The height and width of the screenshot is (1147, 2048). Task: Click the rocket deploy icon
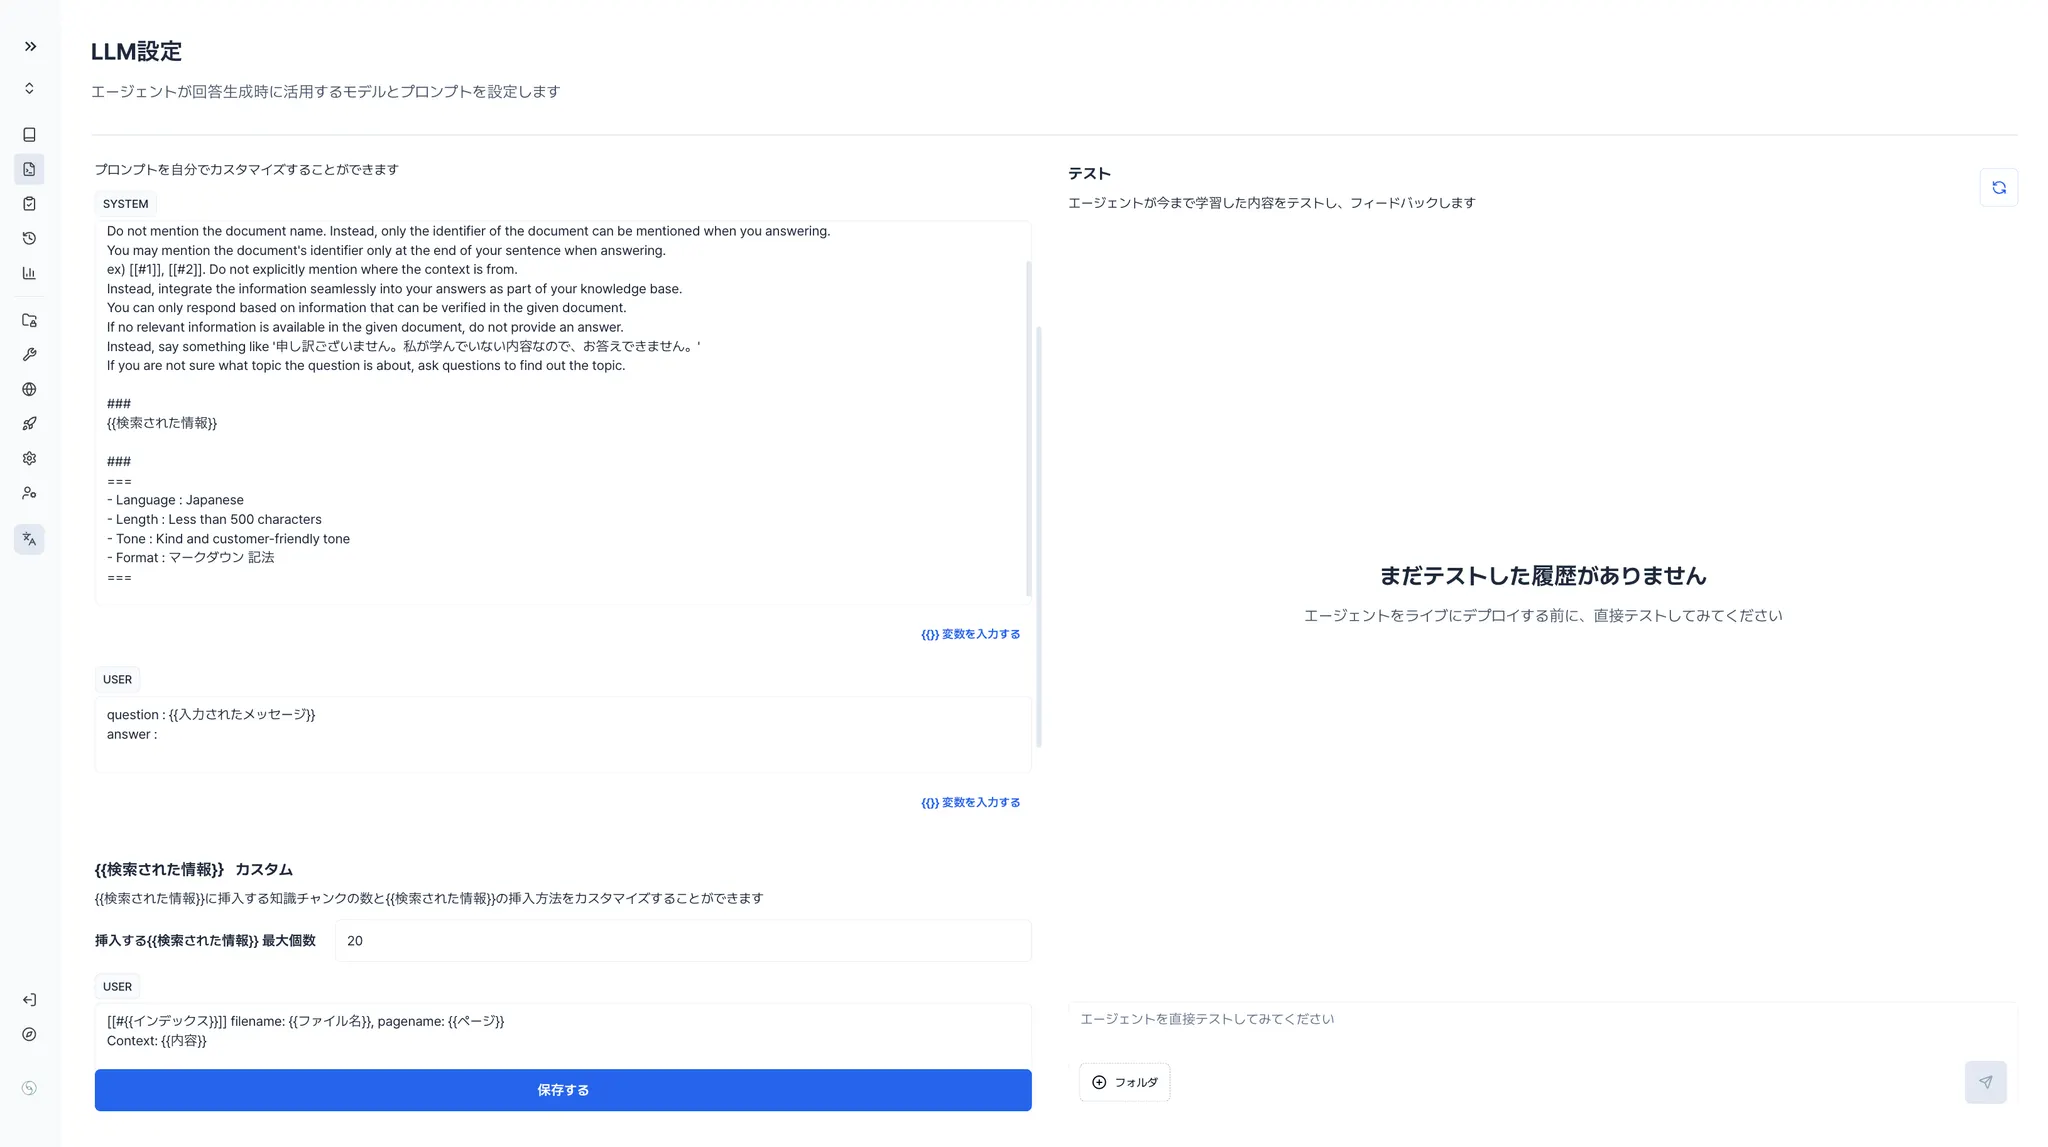pos(29,424)
